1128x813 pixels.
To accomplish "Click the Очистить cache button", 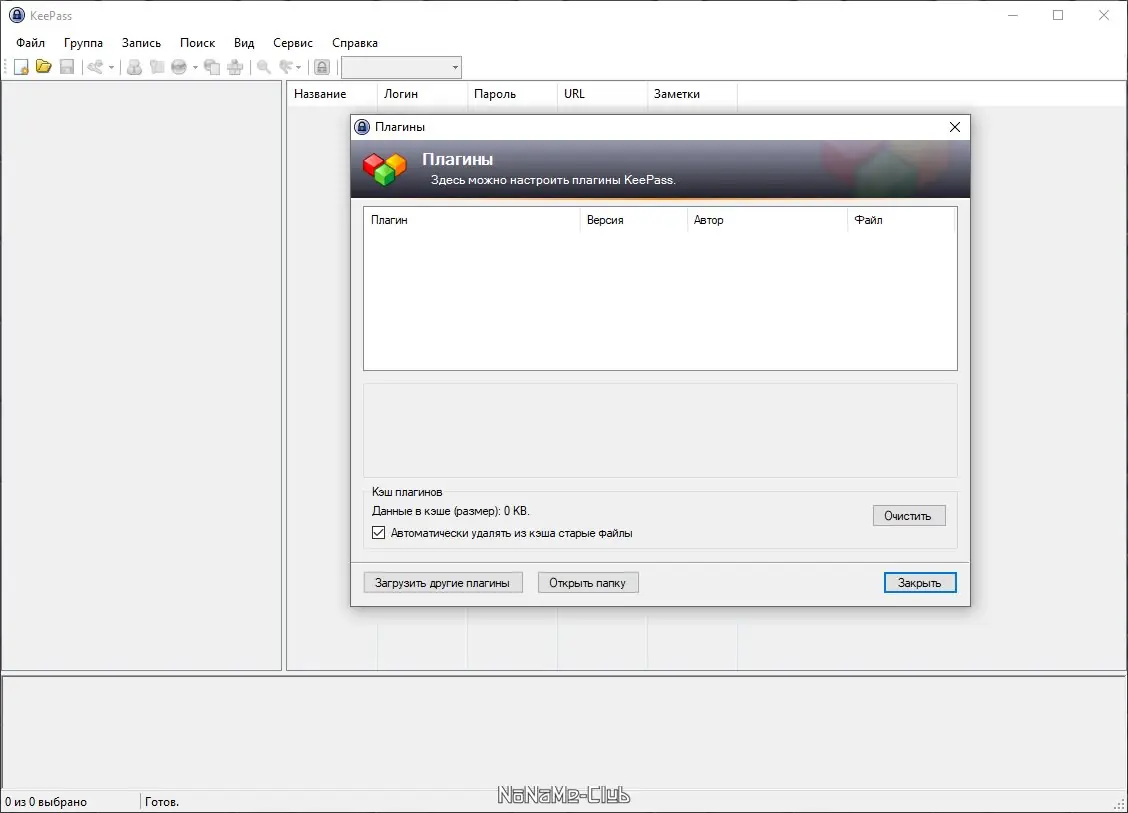I will 909,516.
